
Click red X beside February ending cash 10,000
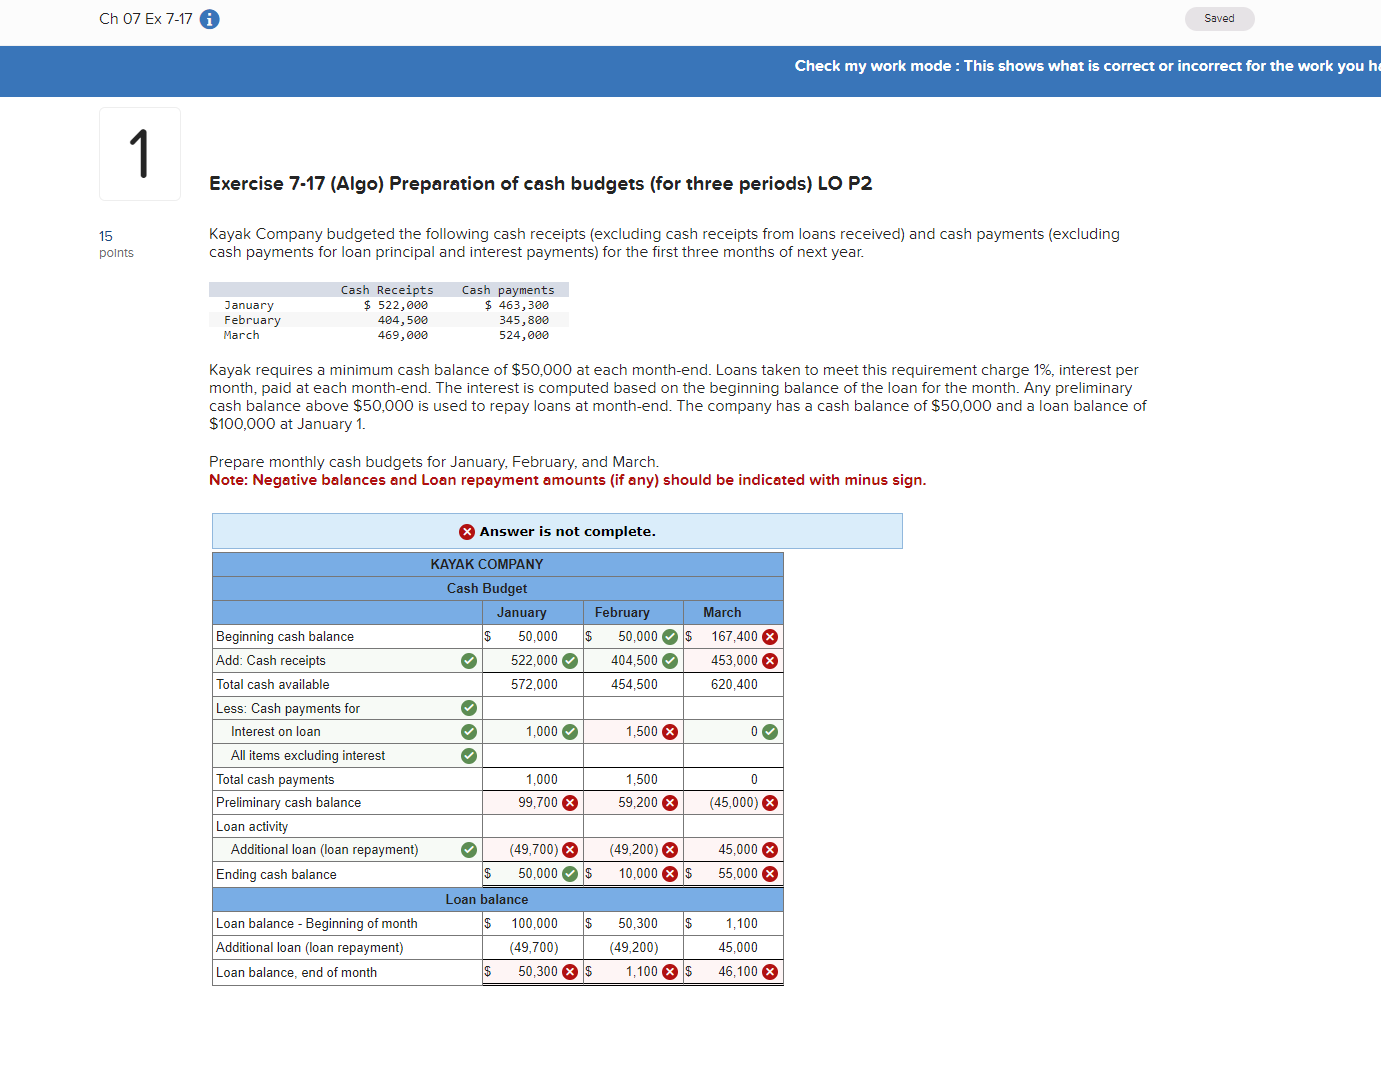tap(670, 874)
